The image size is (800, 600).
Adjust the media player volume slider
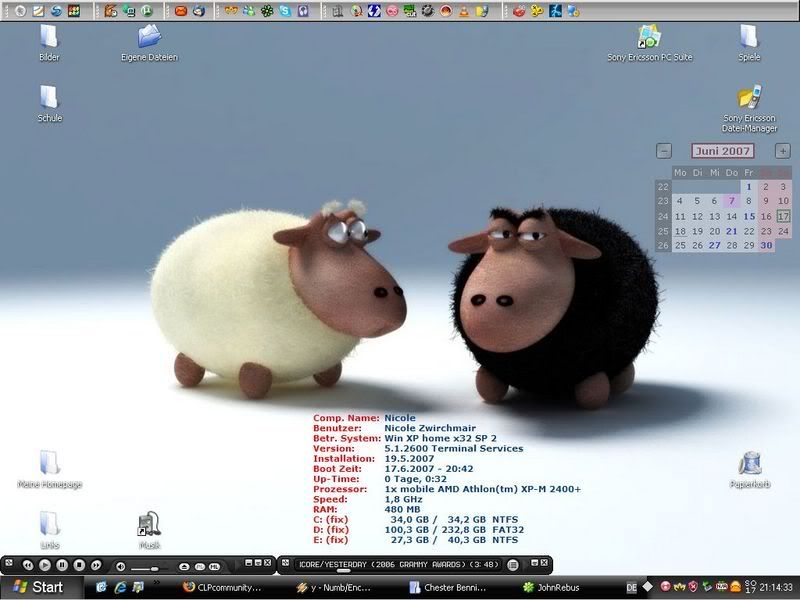click(150, 567)
